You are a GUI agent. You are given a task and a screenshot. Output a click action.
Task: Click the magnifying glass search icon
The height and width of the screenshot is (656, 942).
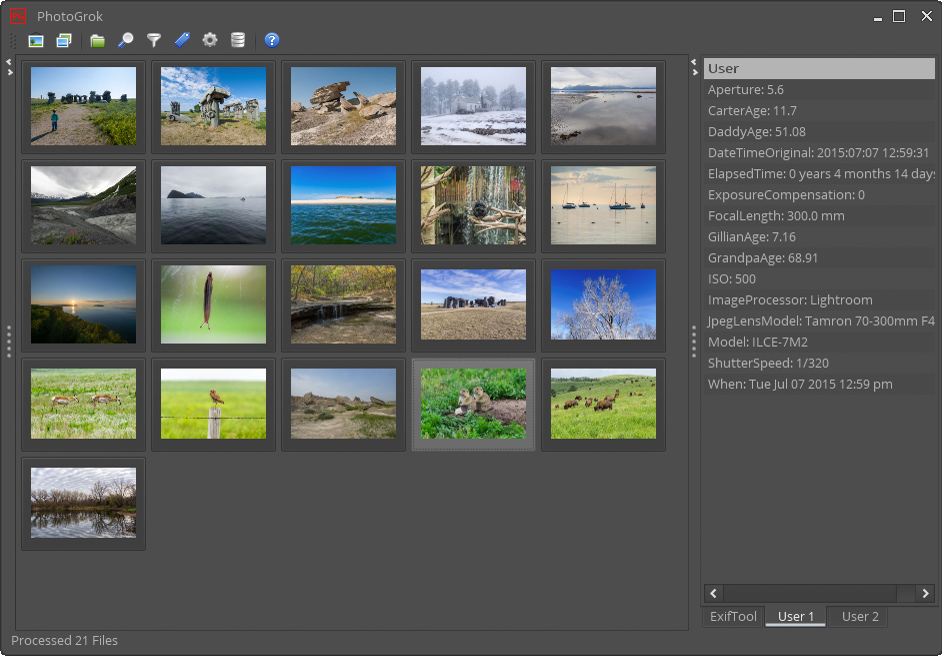pos(125,40)
